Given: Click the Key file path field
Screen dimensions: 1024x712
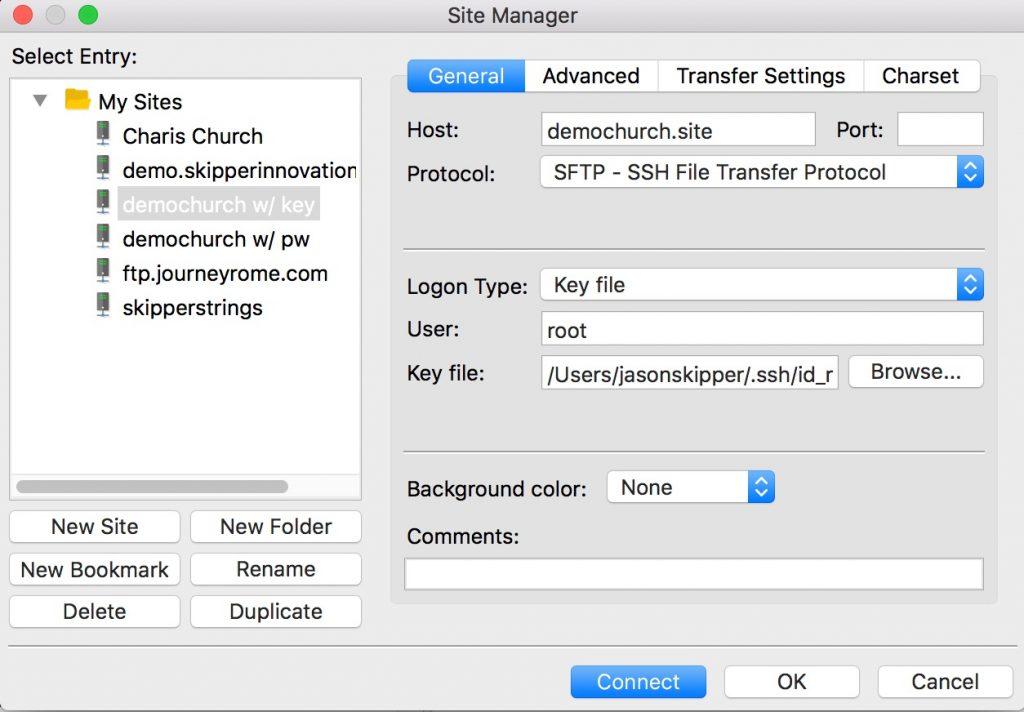Looking at the screenshot, I should click(690, 373).
